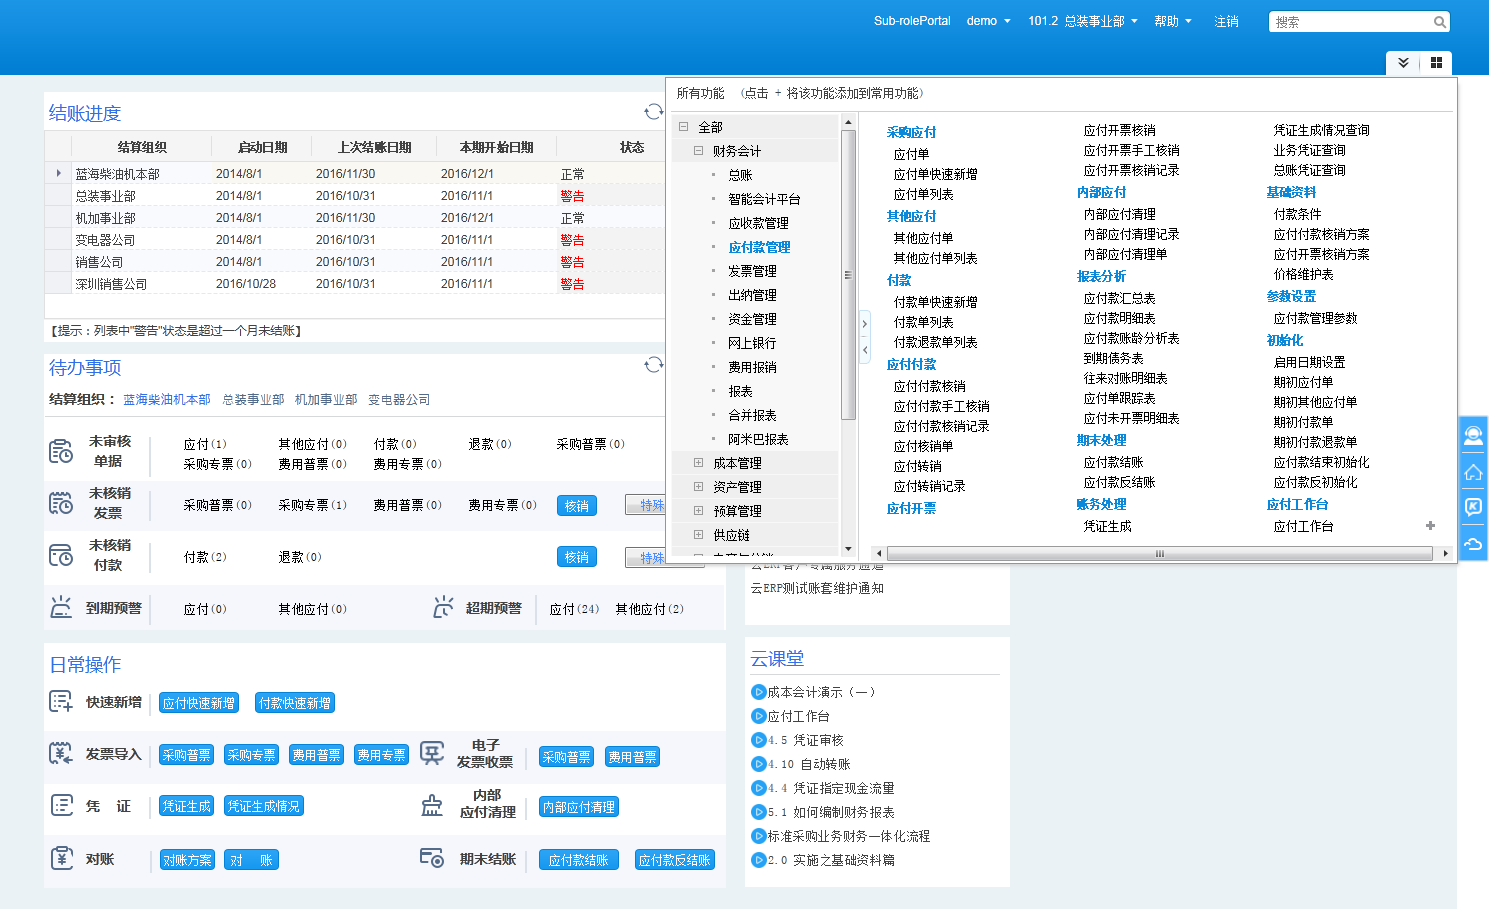This screenshot has height=909, width=1489.
Task: Click the double-chevron collapse icon
Action: point(1403,62)
